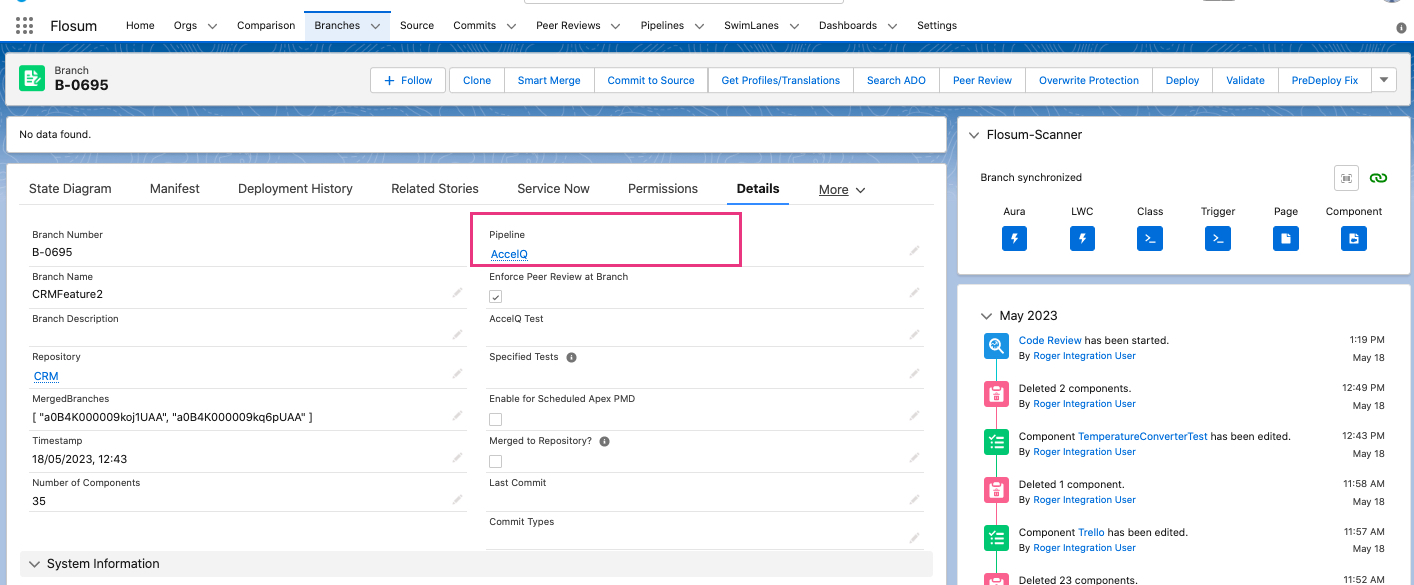This screenshot has width=1414, height=585.
Task: Enable the Scheduled Apex PMD checkbox
Action: click(x=495, y=419)
